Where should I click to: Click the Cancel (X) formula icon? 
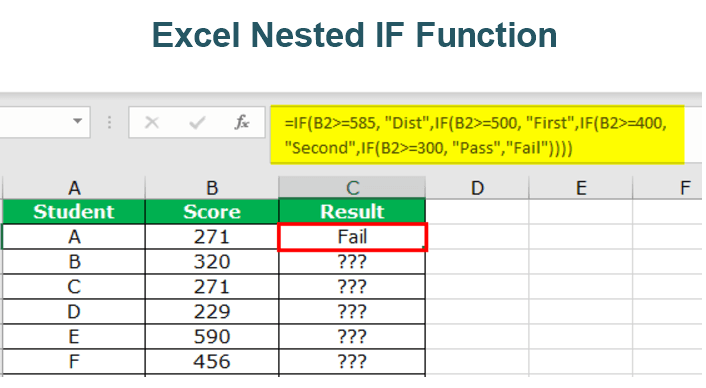152,122
